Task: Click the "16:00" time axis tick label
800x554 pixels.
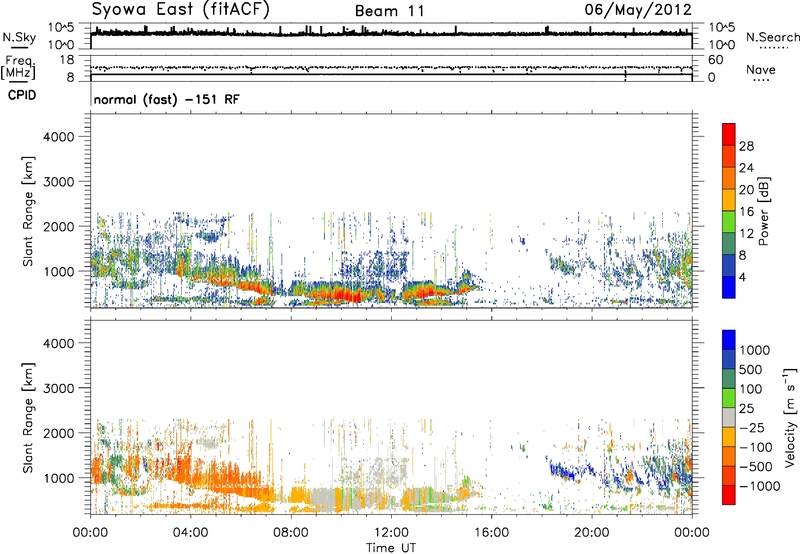Action: 492,533
